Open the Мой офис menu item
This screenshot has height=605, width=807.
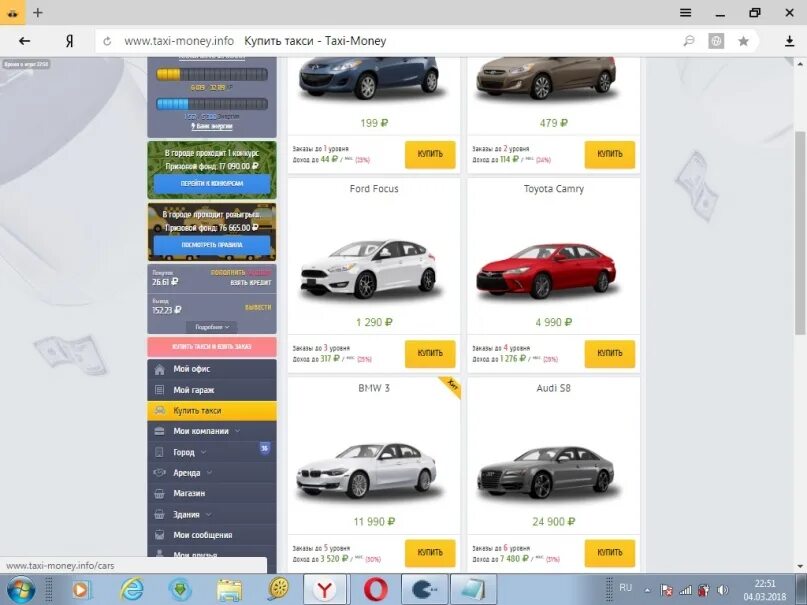click(212, 369)
